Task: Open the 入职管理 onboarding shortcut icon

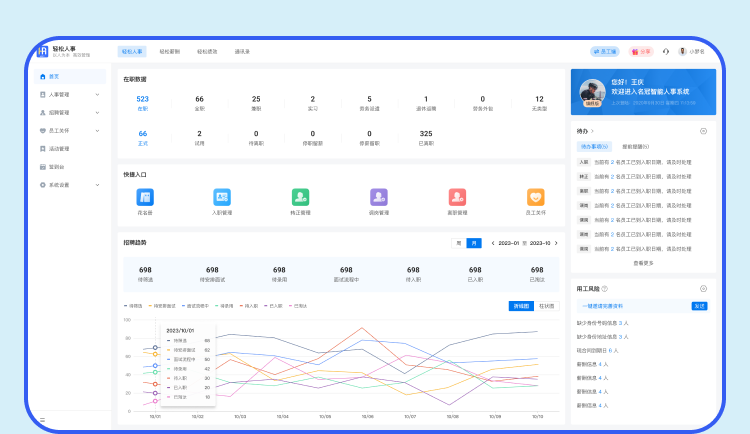Action: tap(221, 198)
